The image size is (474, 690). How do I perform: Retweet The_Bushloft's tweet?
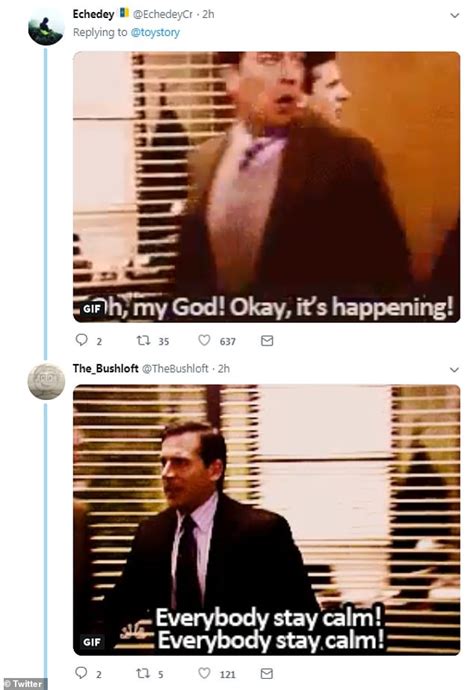pyautogui.click(x=143, y=673)
